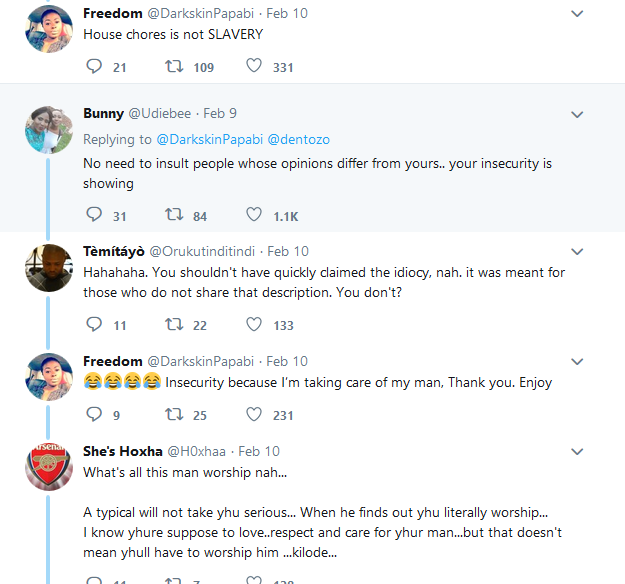Screen dimensions: 625x584
Task: Retweet the House chores is not SLAVERY tweet
Action: [x=173, y=67]
